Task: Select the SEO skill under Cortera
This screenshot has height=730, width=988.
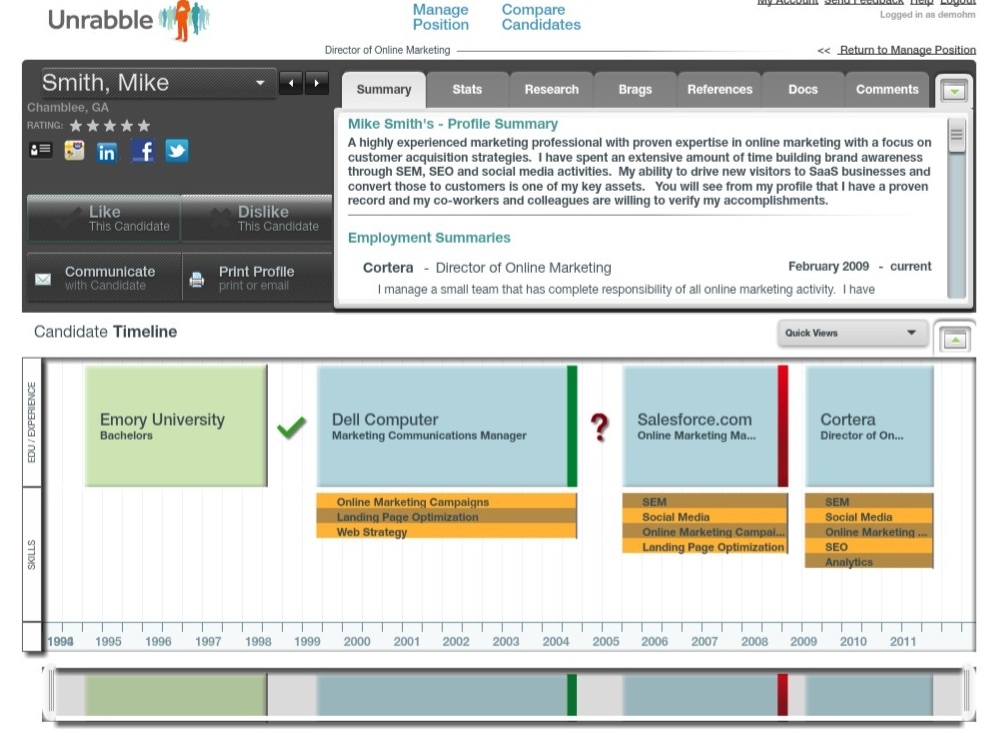Action: [x=869, y=547]
